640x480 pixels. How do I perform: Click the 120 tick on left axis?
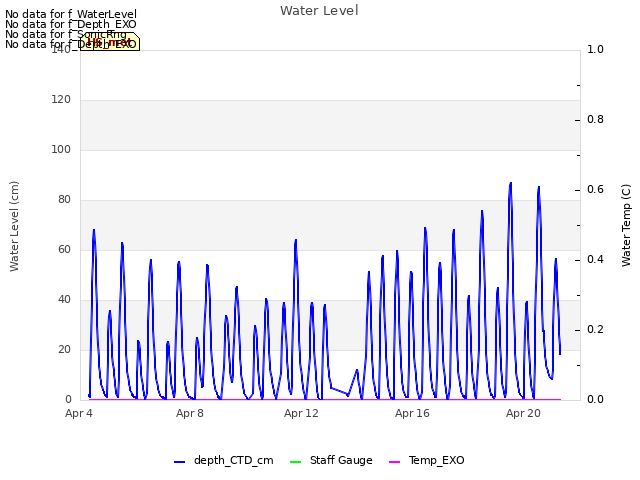[61, 100]
